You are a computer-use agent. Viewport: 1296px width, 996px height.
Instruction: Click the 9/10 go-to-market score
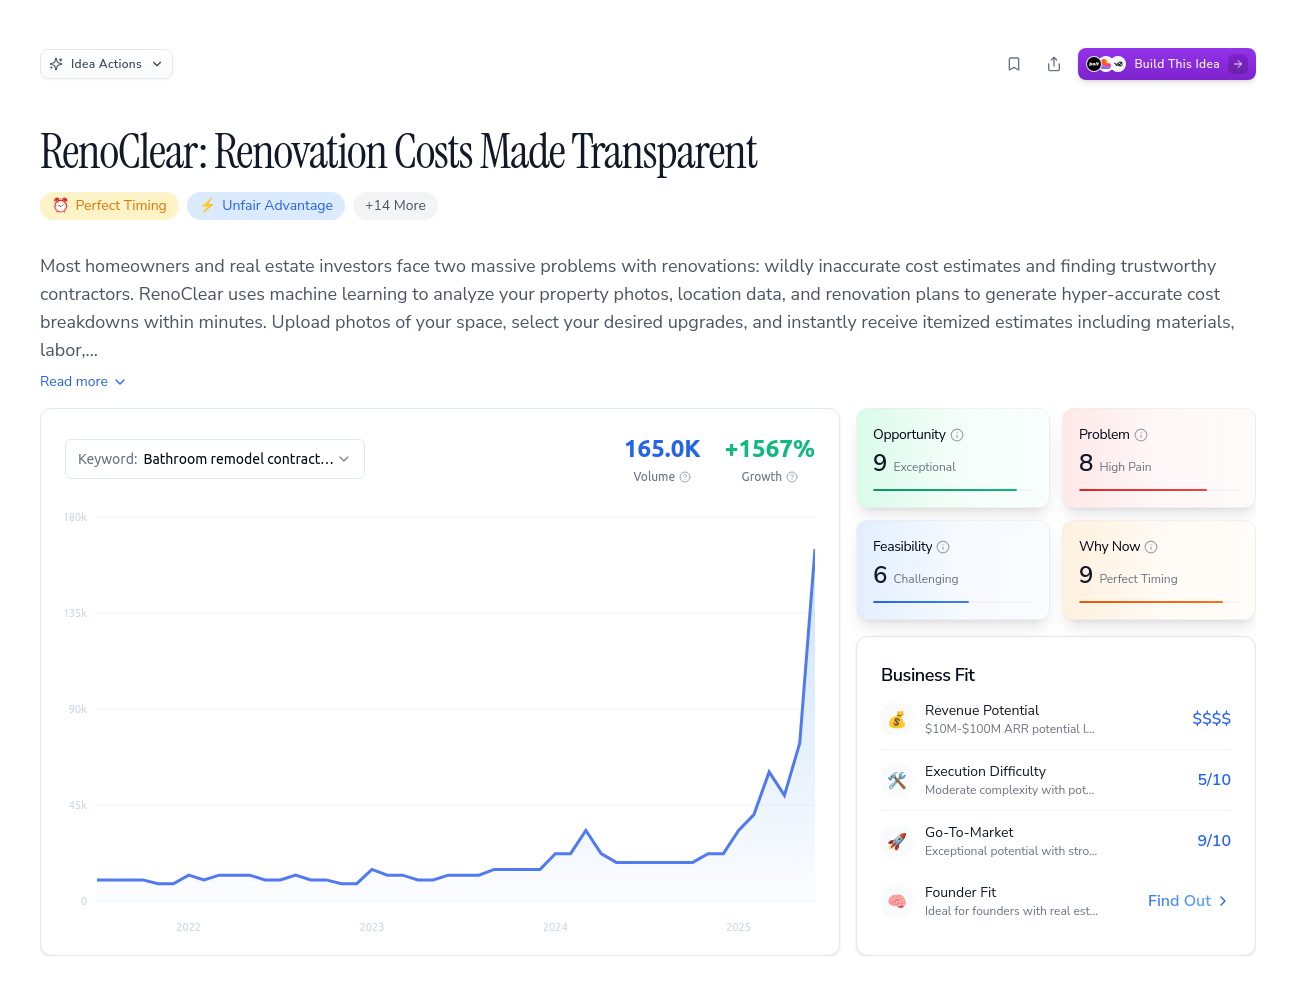coord(1214,841)
